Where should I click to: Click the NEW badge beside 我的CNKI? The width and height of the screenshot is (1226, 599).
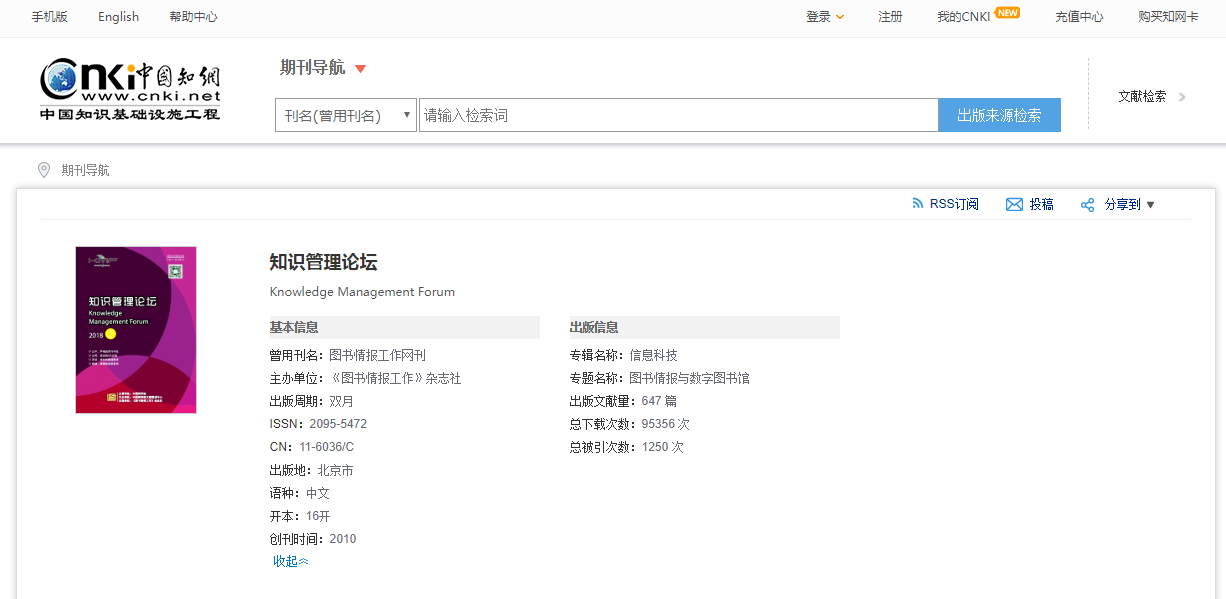coord(1007,13)
